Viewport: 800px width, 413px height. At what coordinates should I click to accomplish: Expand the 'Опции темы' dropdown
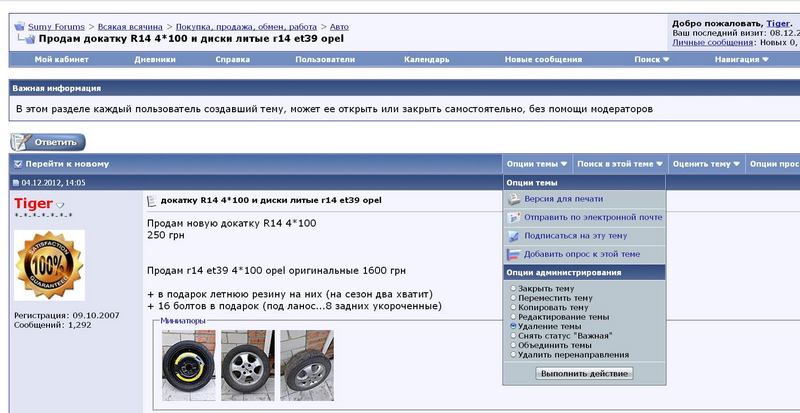[x=536, y=163]
